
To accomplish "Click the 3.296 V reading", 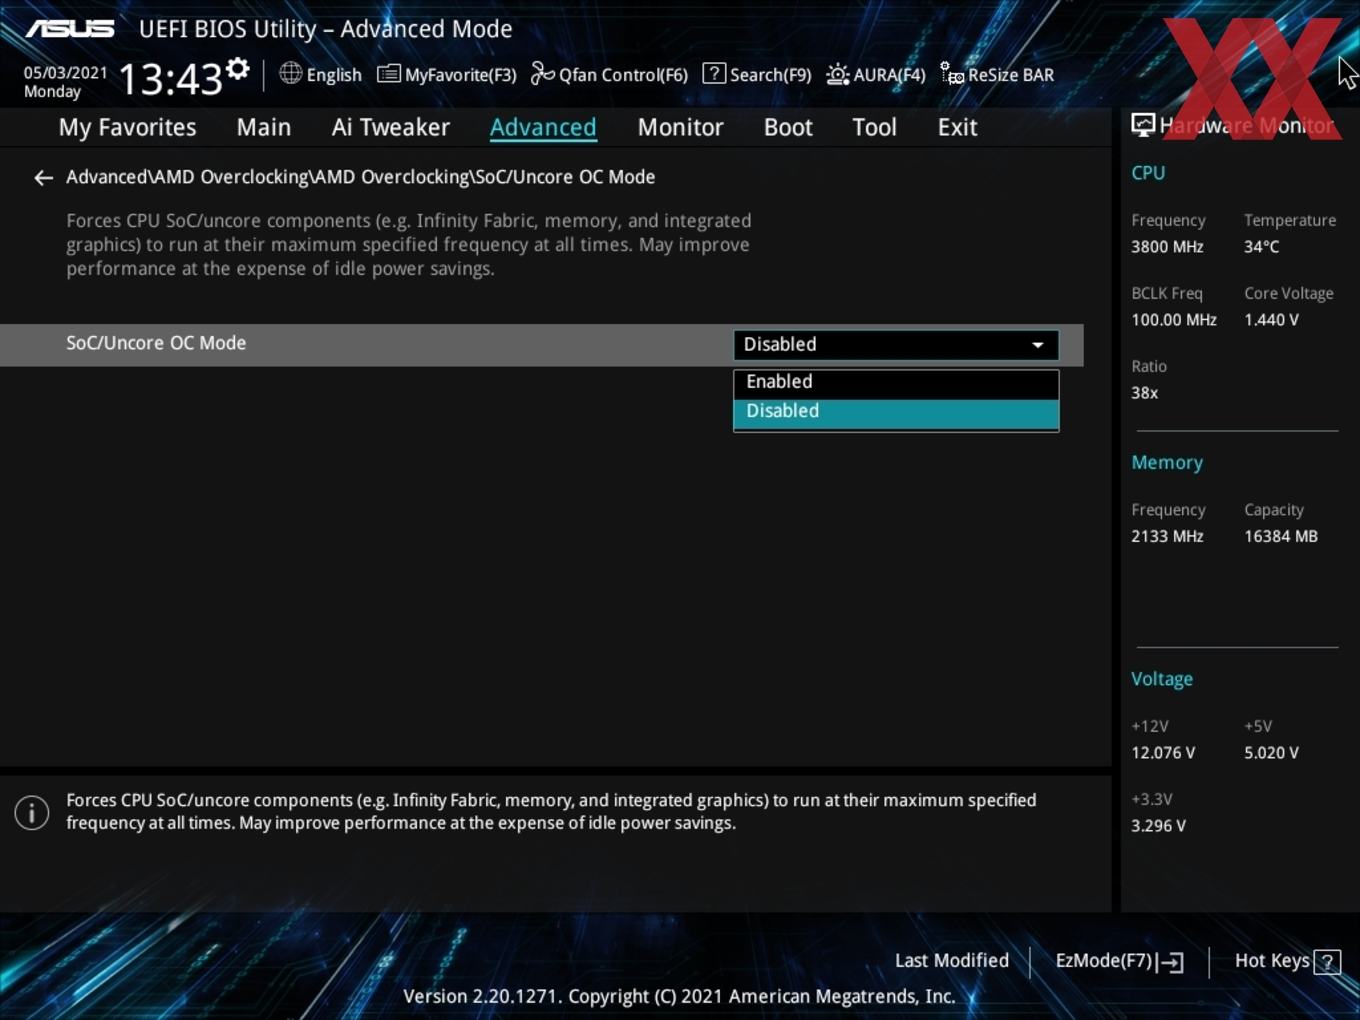I will pos(1158,826).
